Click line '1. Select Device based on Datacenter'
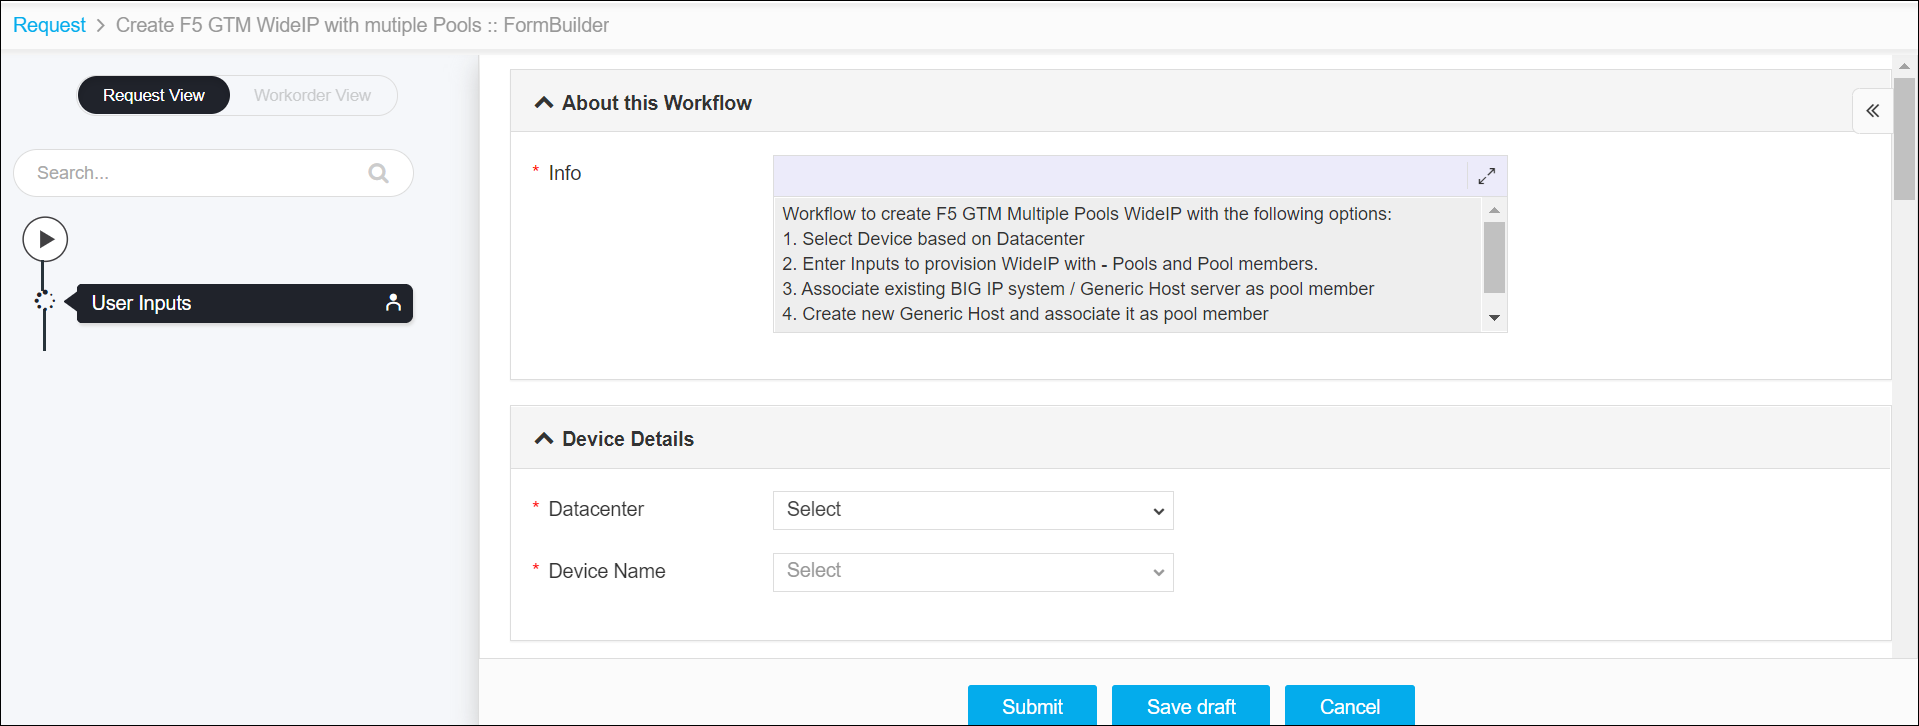The width and height of the screenshot is (1919, 726). (x=933, y=239)
